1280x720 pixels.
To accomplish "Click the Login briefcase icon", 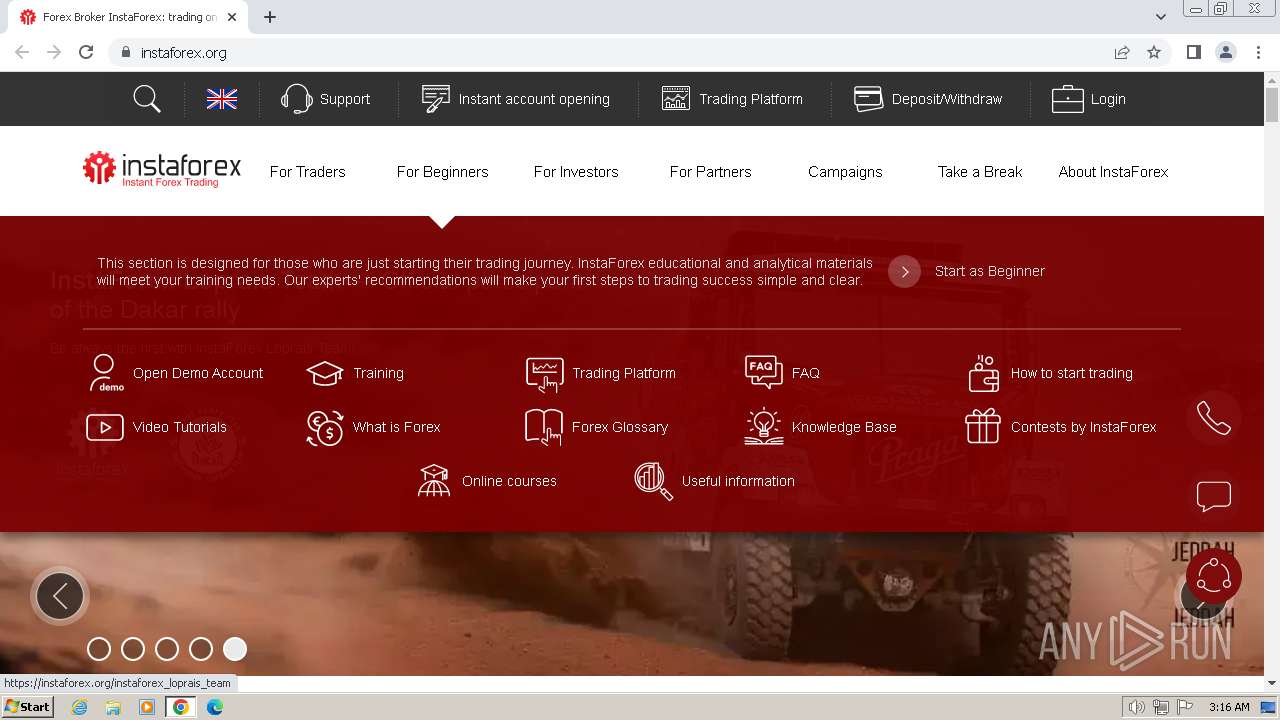I will point(1067,99).
